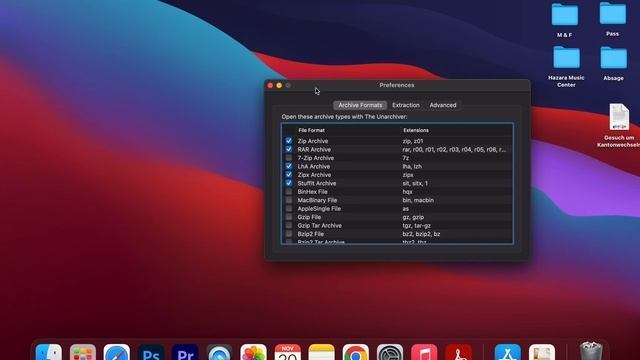The width and height of the screenshot is (640, 360).
Task: Enable the Gzip Tar Archive checkbox
Action: point(289,225)
